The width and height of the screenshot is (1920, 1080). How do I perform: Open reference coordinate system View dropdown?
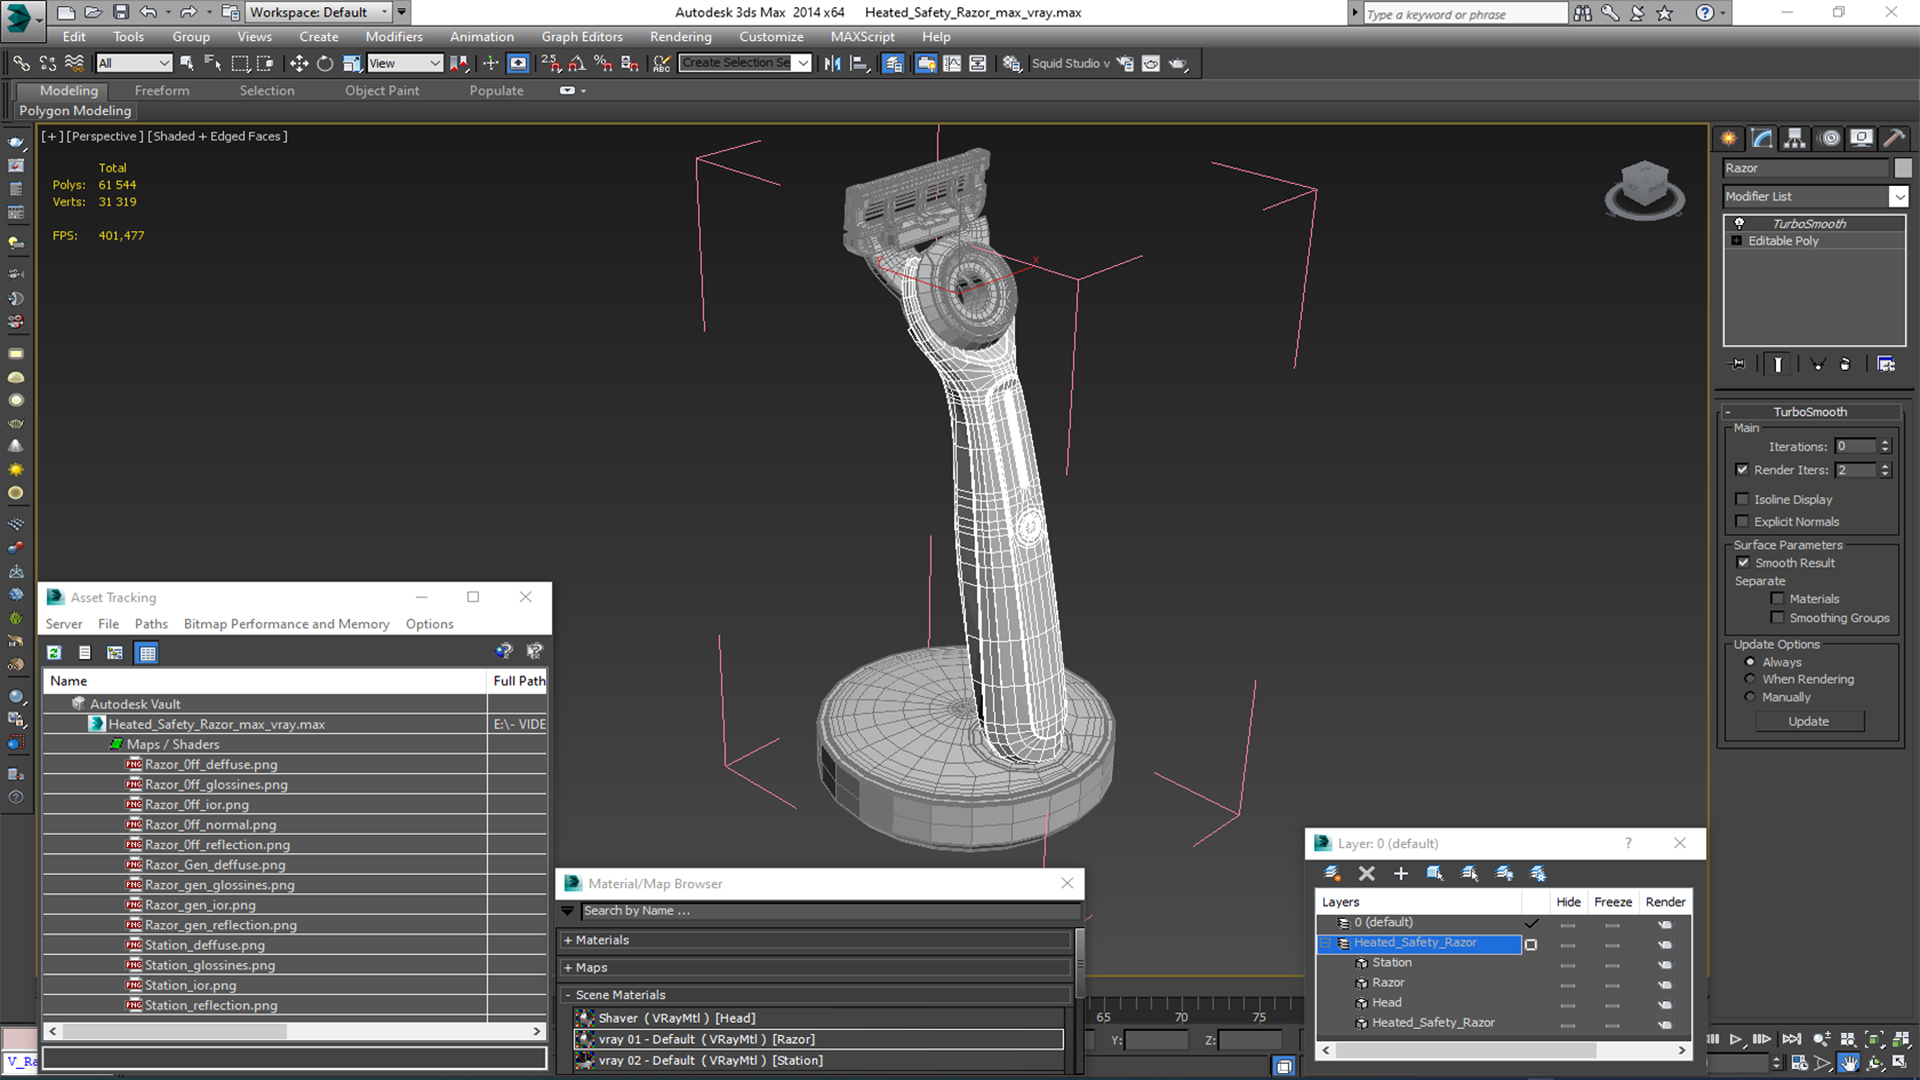click(x=405, y=63)
